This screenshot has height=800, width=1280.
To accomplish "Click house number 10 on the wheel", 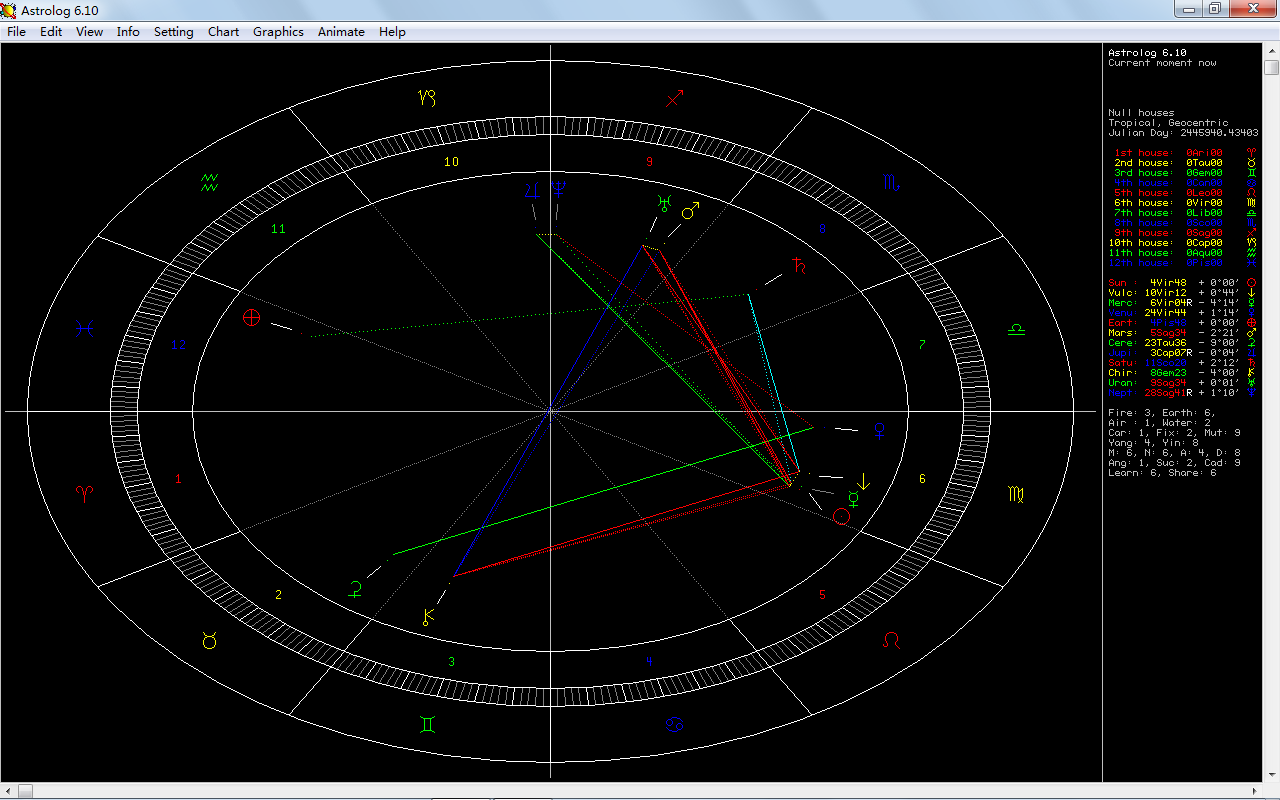I will pos(451,161).
